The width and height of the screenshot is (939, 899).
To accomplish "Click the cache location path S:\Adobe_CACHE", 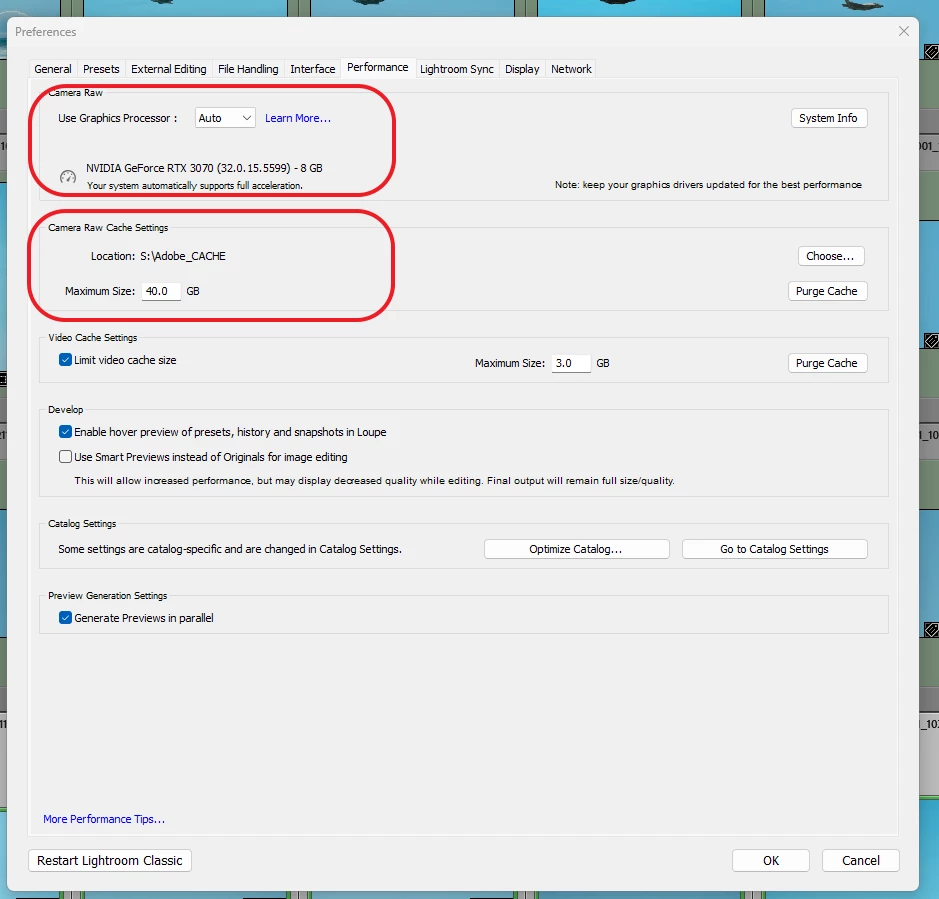I will pos(183,256).
